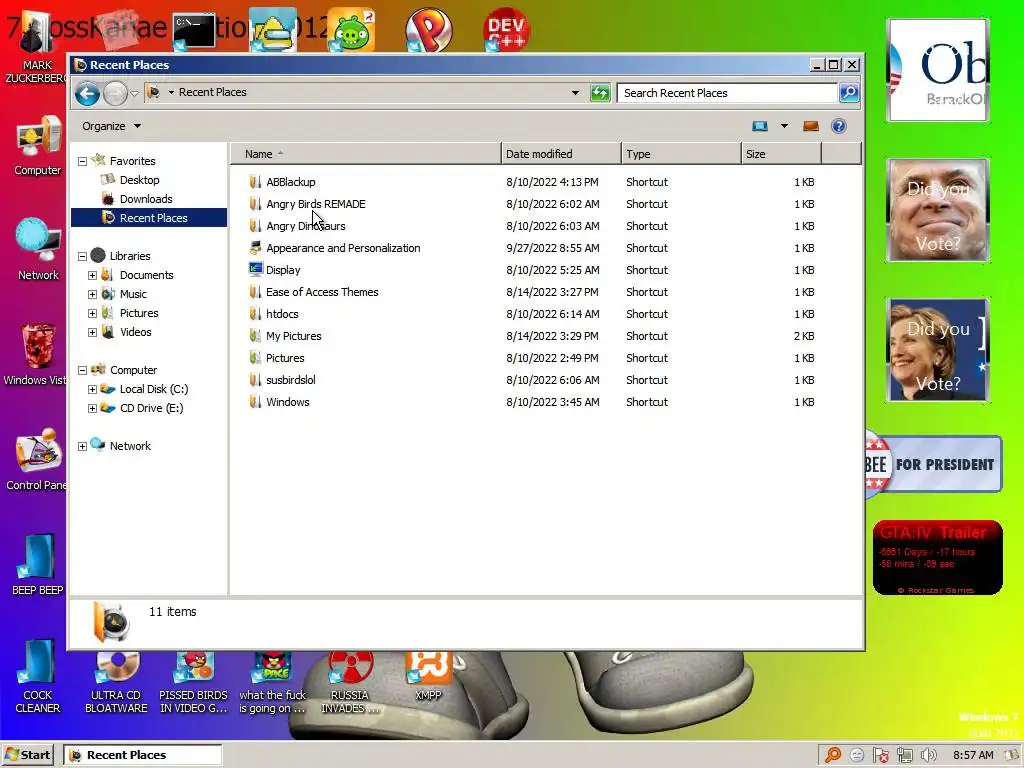
Task: Select the Ease of Access Themes shortcut
Action: tap(322, 292)
